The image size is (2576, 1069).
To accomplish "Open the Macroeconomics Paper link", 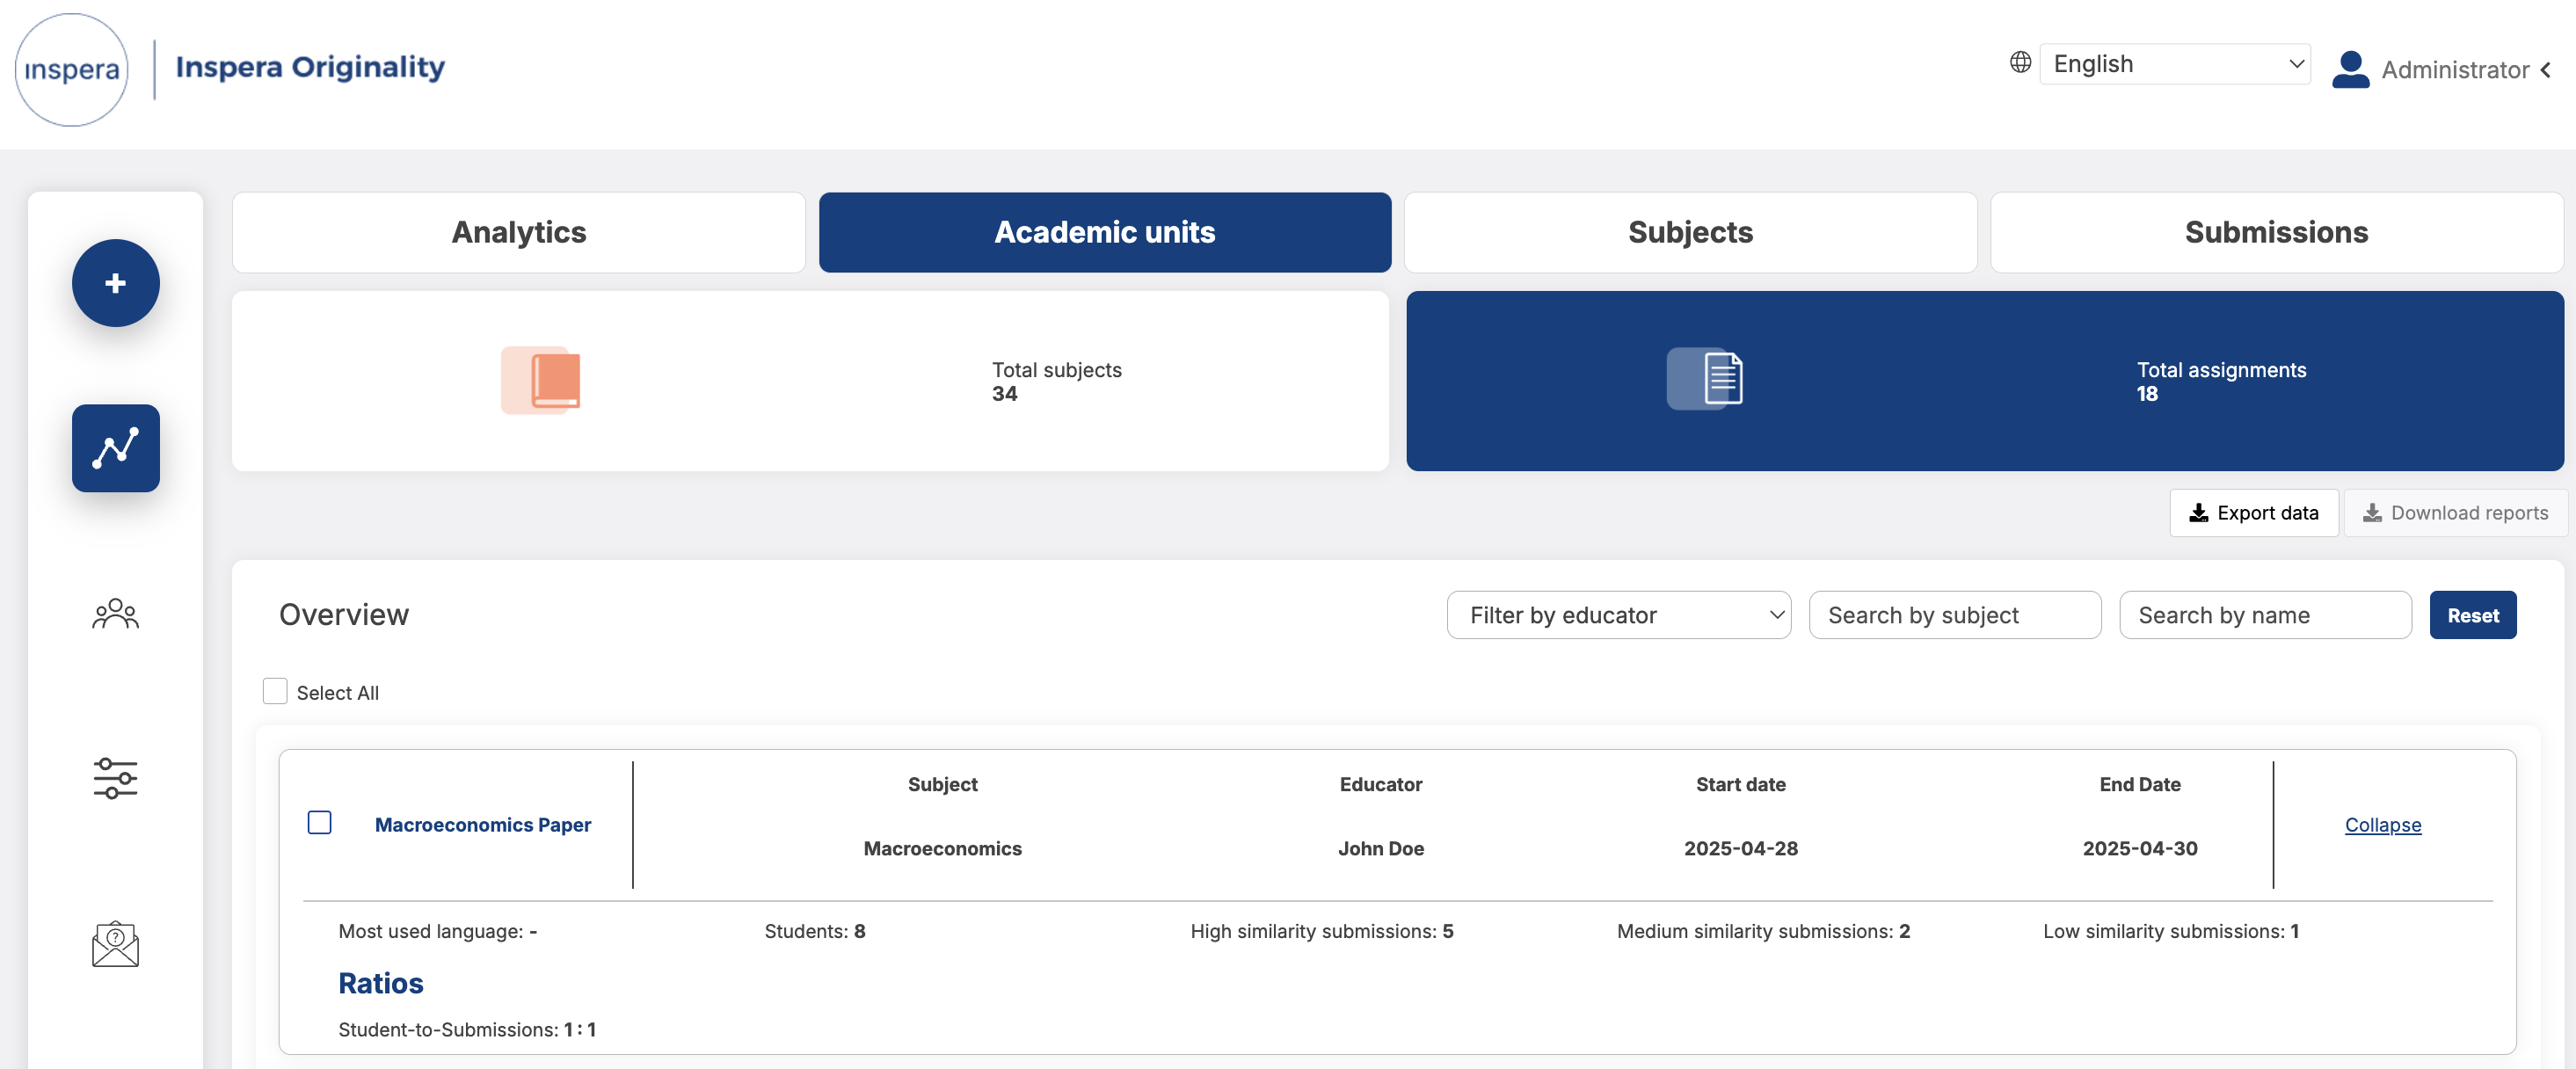I will pos(483,825).
